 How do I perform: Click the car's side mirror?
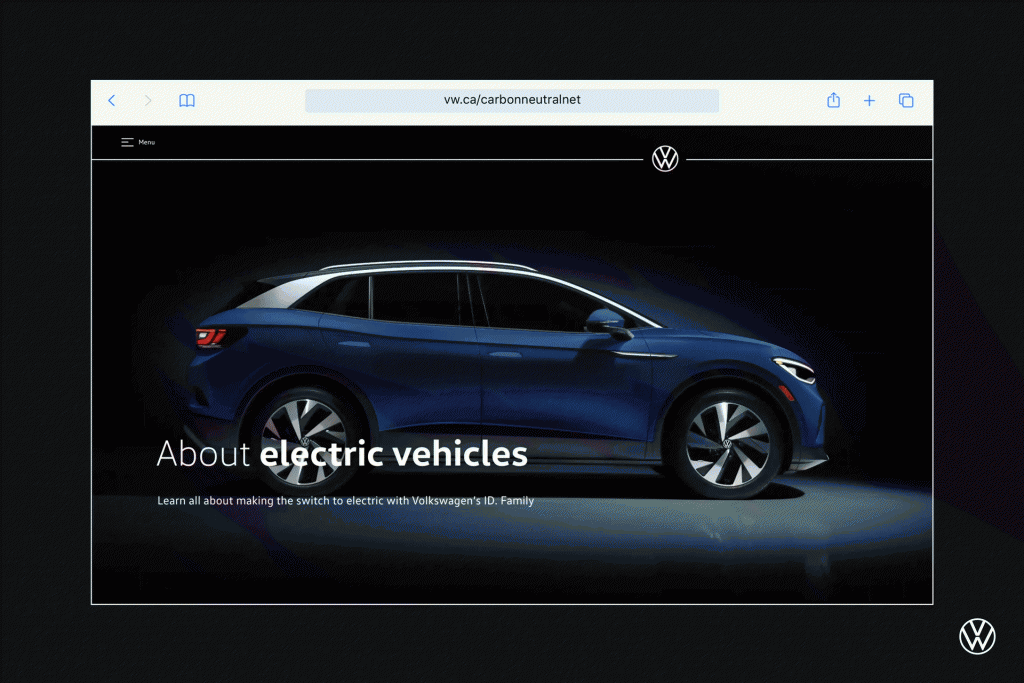[x=605, y=320]
